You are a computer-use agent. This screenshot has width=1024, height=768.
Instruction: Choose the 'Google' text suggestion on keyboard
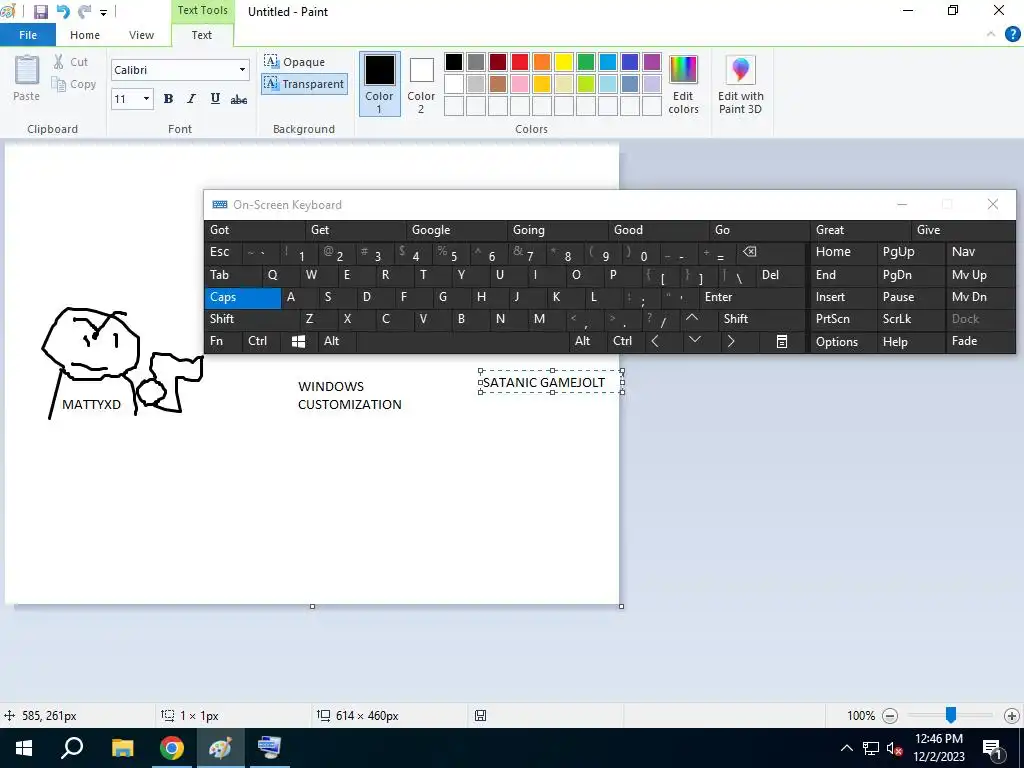tap(456, 230)
